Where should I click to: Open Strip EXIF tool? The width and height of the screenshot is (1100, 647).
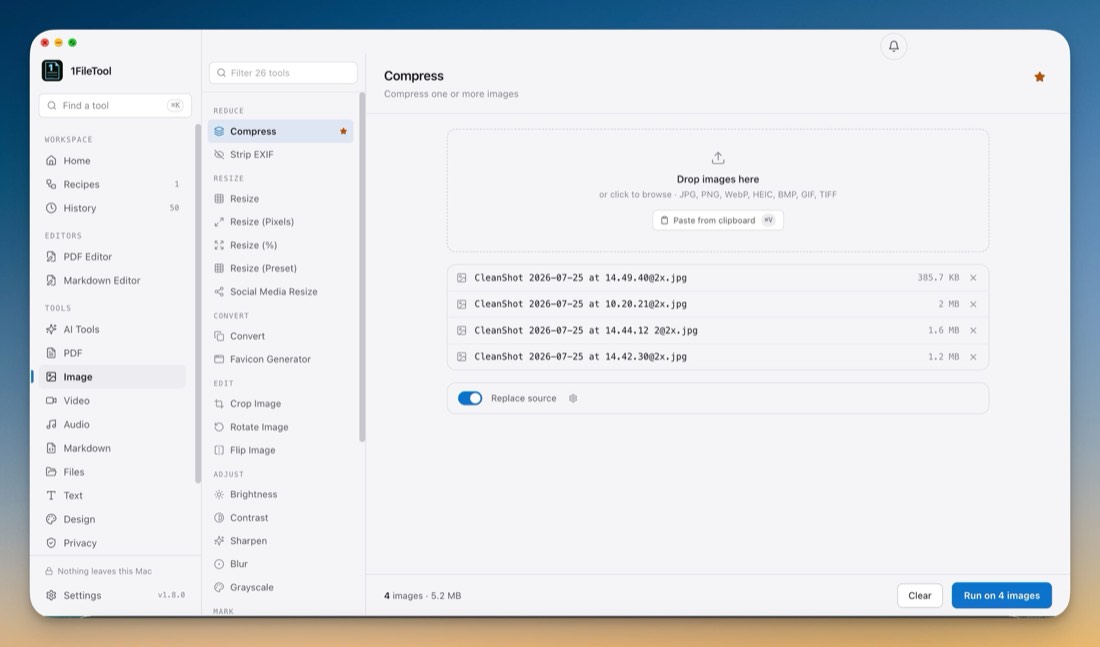pyautogui.click(x=281, y=154)
